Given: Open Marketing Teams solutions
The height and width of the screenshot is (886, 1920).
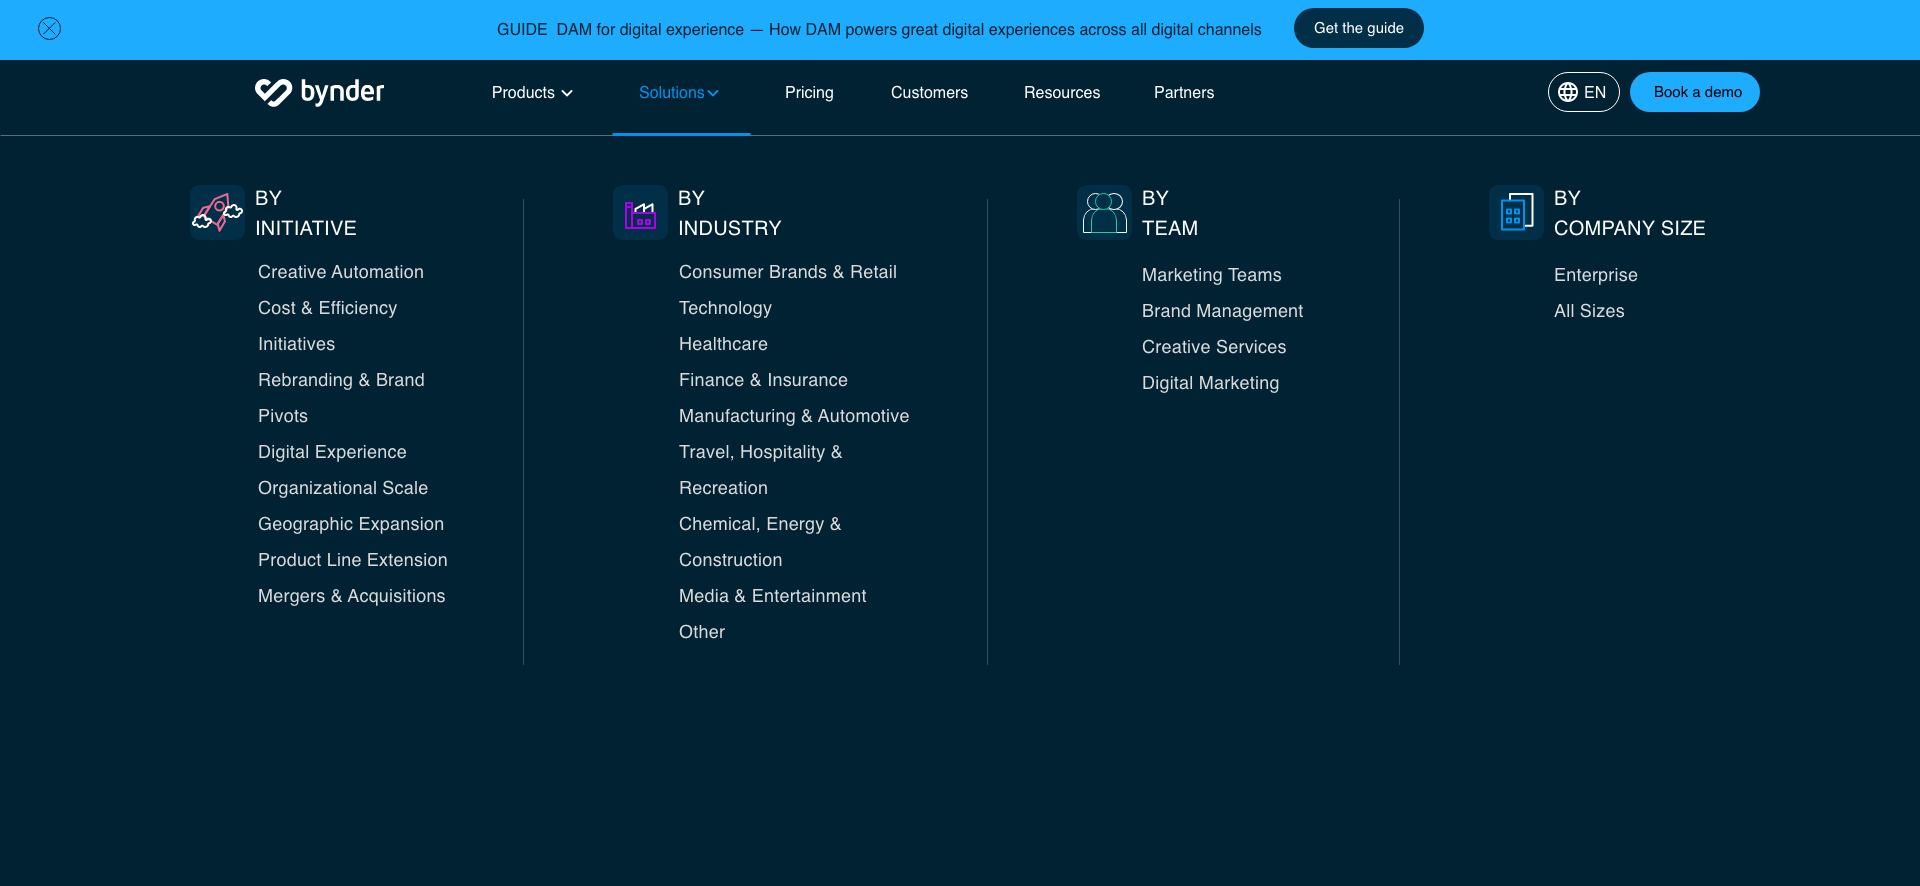Looking at the screenshot, I should (x=1212, y=275).
